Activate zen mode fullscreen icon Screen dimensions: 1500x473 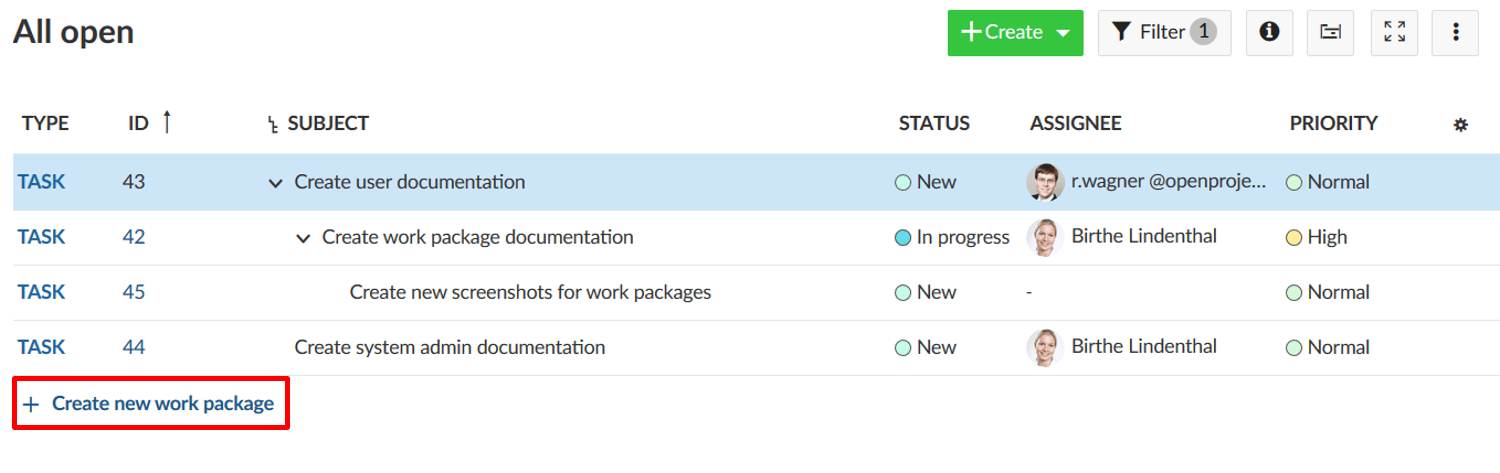click(1394, 33)
